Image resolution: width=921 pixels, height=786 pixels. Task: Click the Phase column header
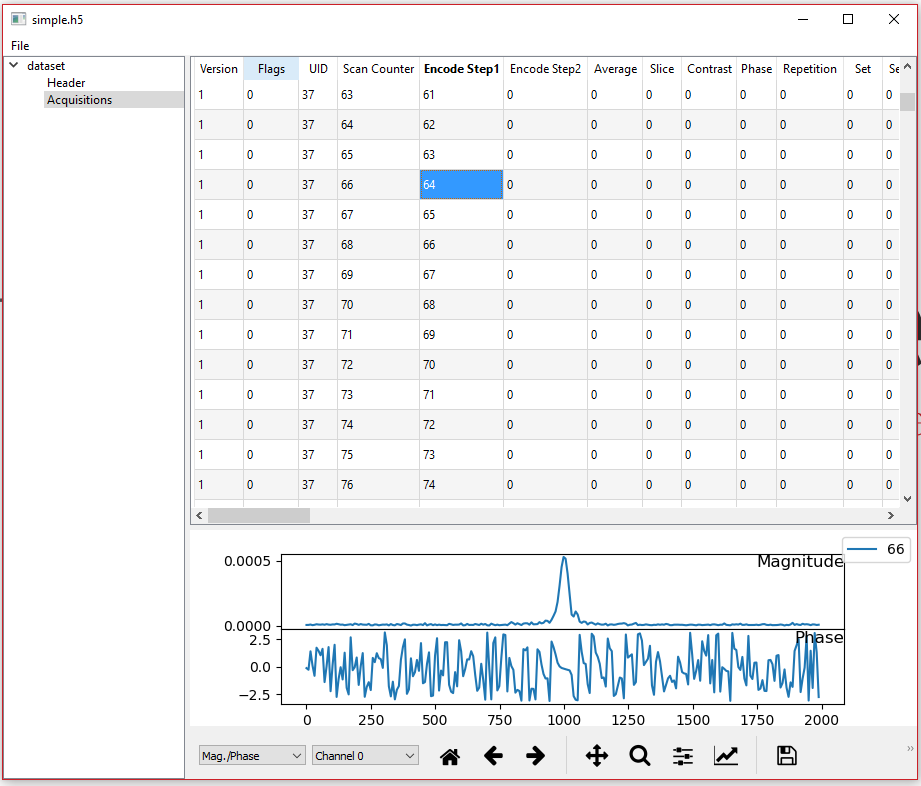(x=757, y=69)
